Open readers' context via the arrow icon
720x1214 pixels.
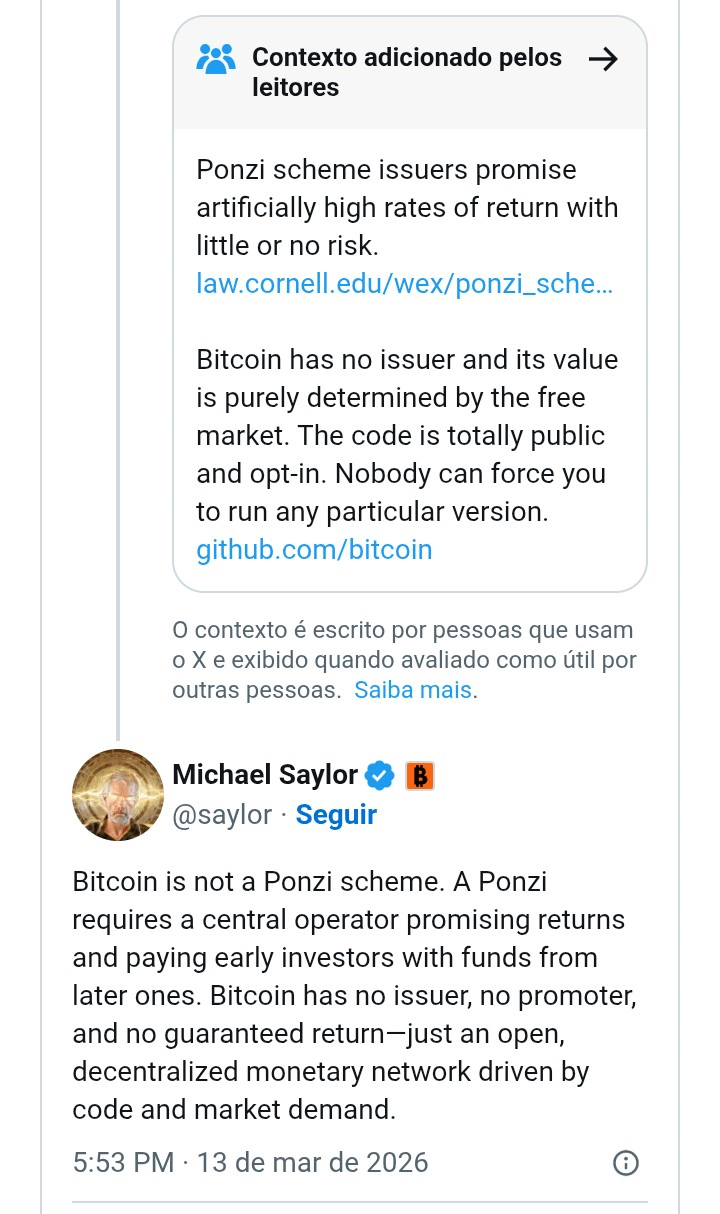pyautogui.click(x=603, y=59)
